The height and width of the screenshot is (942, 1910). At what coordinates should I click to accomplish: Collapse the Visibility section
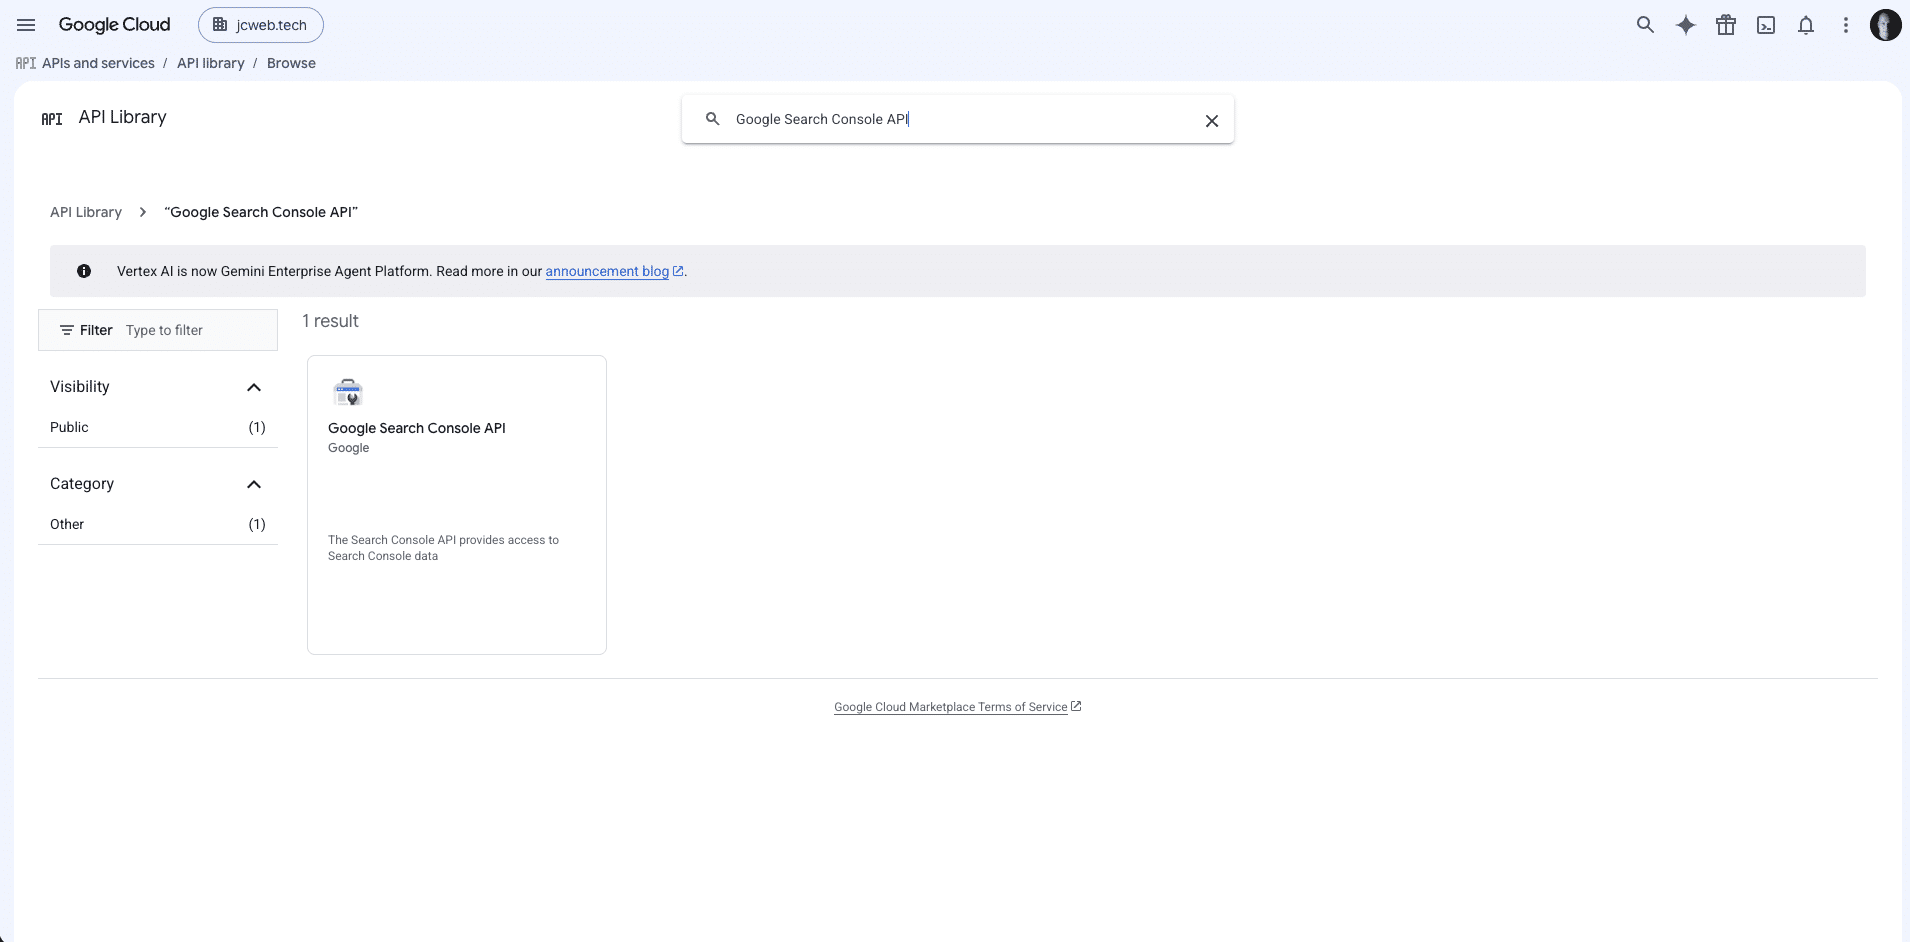point(254,387)
